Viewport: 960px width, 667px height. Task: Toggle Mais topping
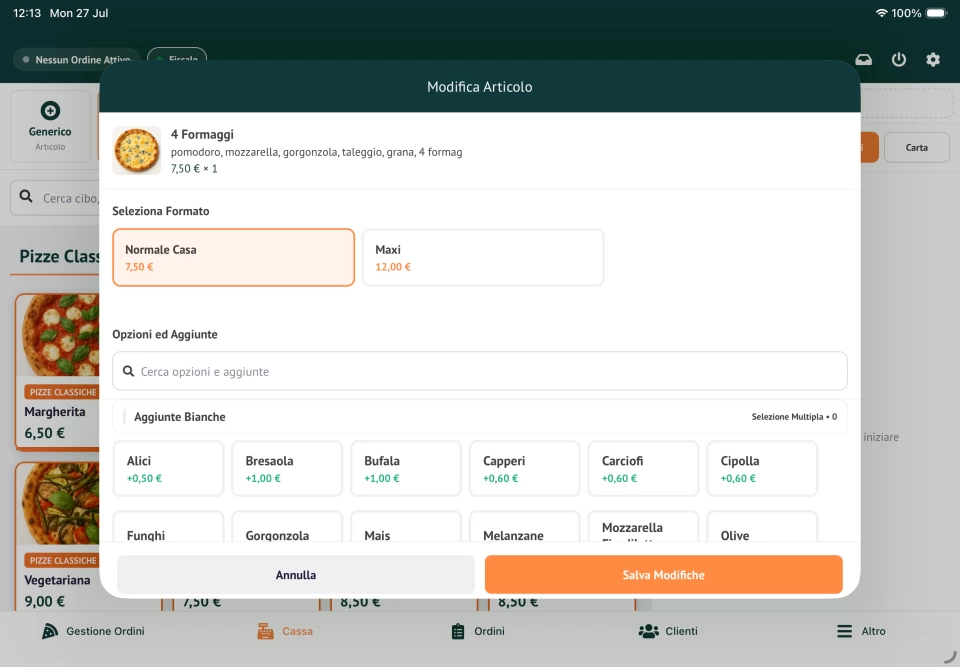point(406,528)
